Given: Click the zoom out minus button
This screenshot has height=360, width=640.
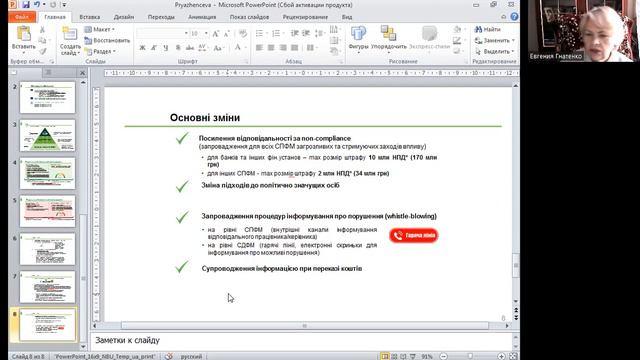Looking at the screenshot, I should point(444,356).
